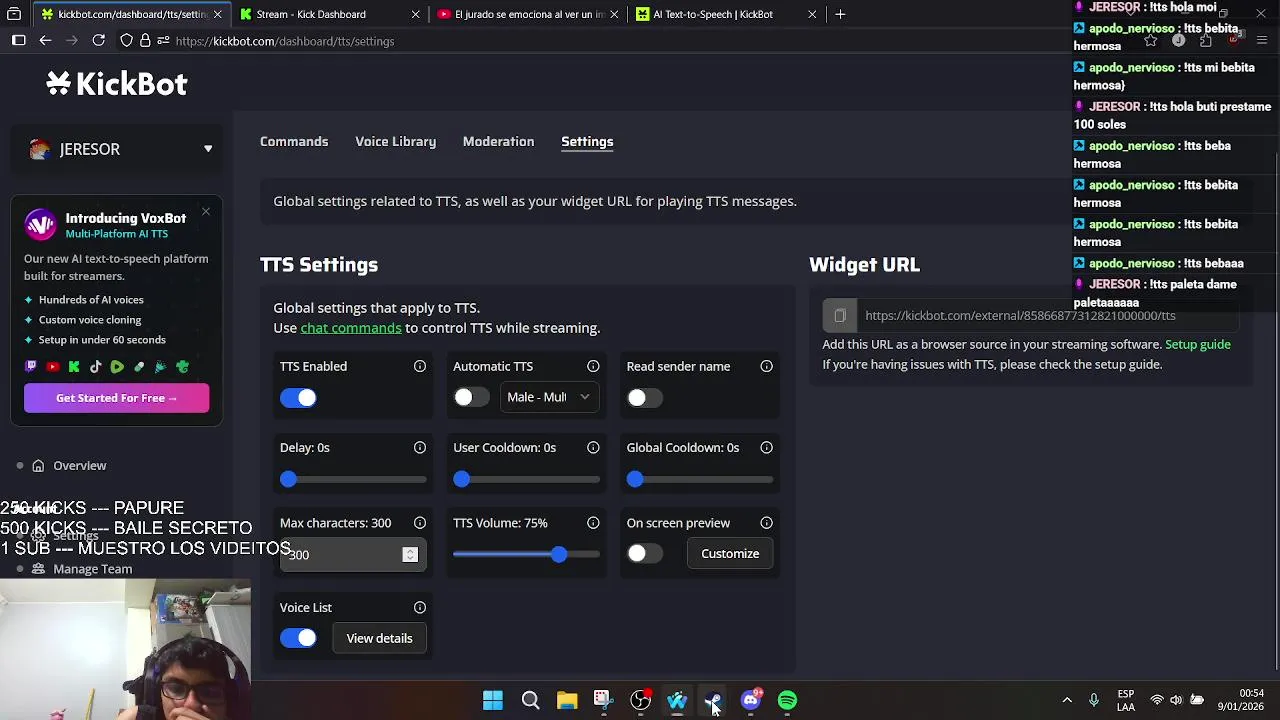
Task: Open info tooltip for Automatic TTS
Action: click(593, 367)
